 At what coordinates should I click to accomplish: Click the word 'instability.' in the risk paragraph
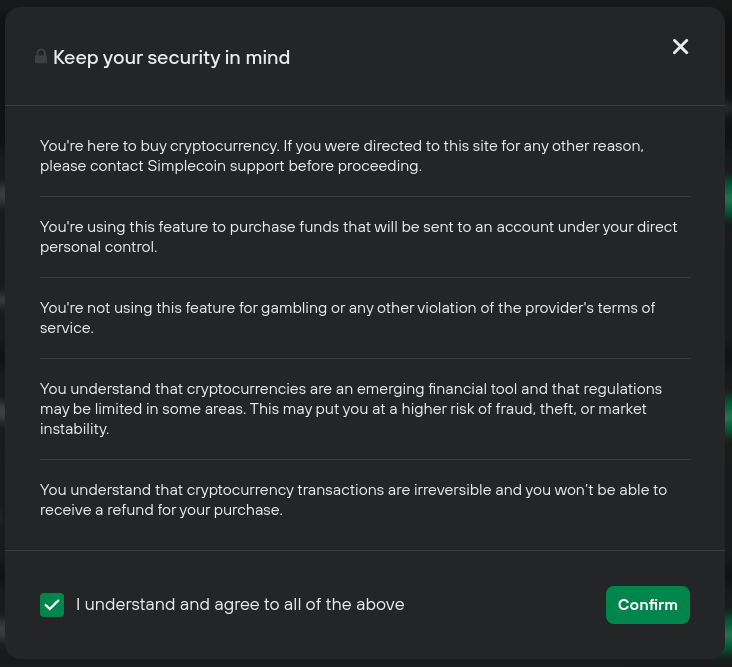[x=74, y=429]
